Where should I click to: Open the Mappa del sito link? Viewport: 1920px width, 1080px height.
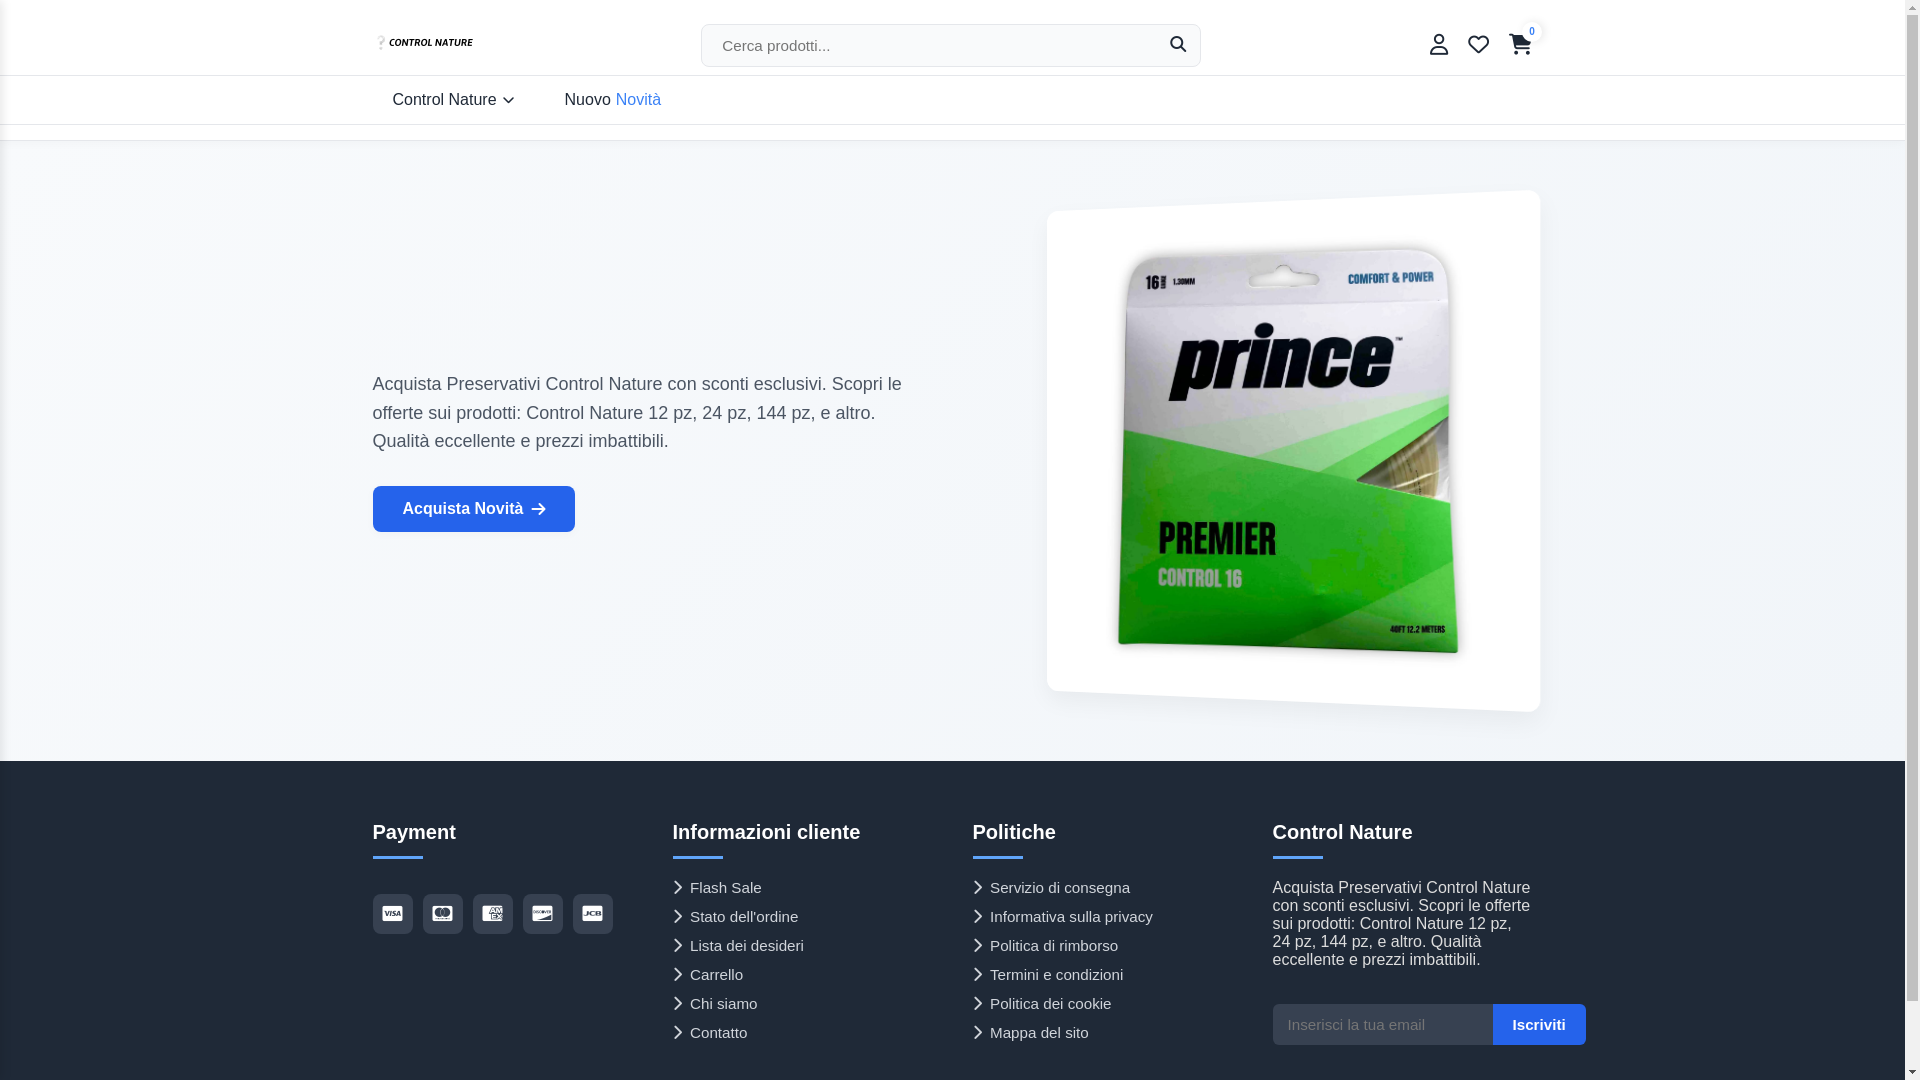coord(1039,1033)
